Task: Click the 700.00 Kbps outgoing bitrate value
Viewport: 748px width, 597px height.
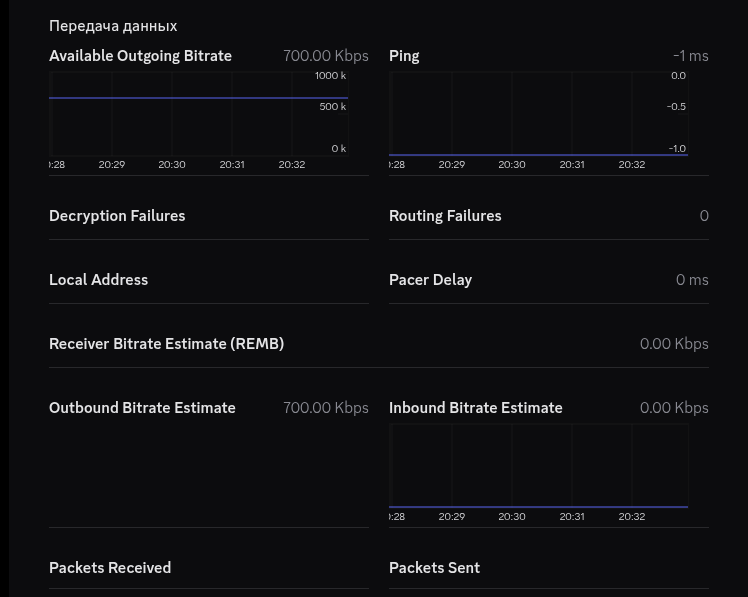Action: tap(326, 56)
